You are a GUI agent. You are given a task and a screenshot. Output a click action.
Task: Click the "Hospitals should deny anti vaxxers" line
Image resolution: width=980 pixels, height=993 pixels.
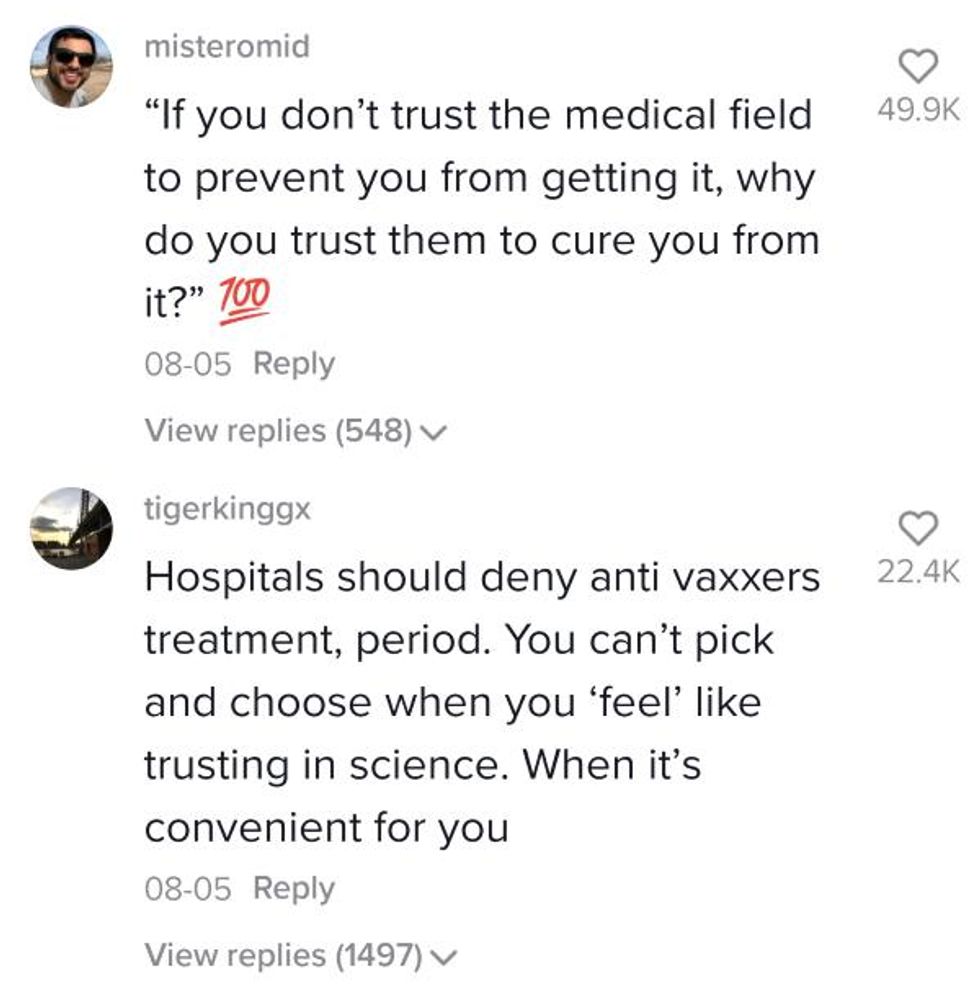(482, 577)
